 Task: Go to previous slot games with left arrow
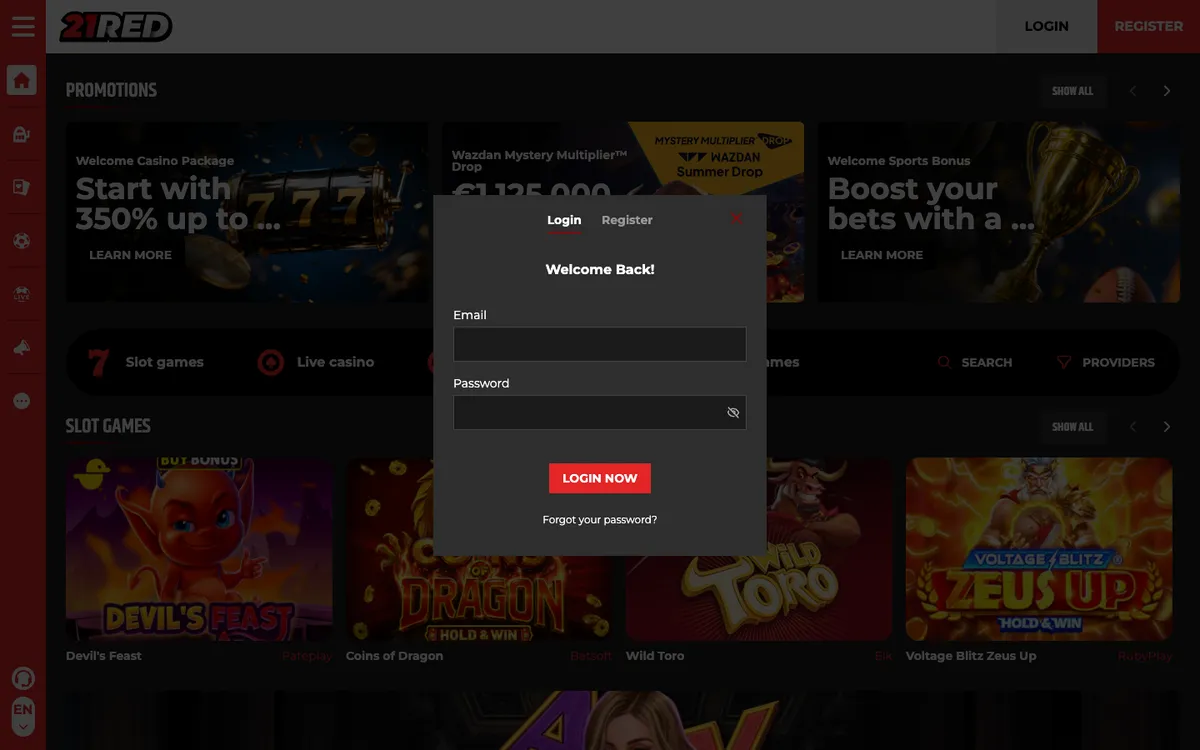coord(1133,427)
